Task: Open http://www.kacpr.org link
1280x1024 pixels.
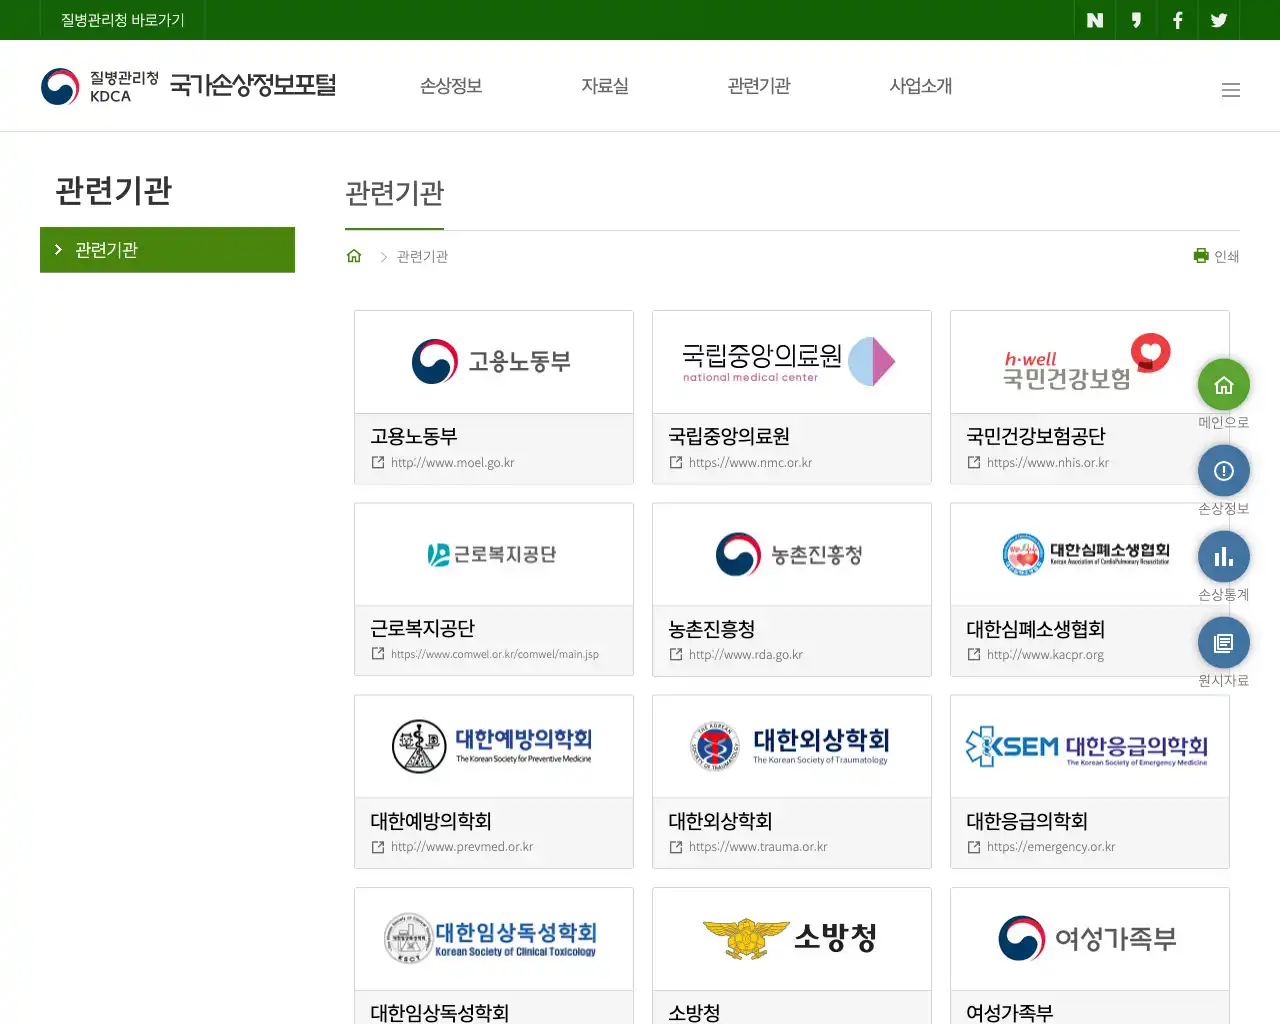Action: [1045, 654]
